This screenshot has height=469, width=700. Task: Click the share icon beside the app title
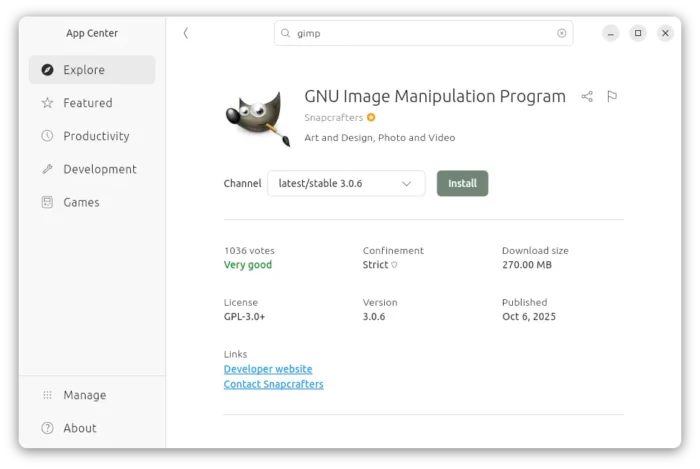587,97
